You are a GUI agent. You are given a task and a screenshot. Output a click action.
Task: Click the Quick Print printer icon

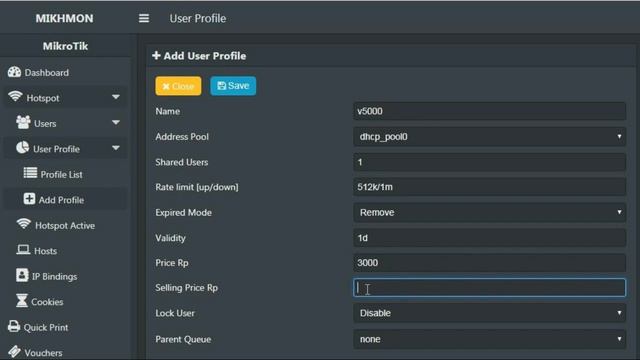[14, 327]
